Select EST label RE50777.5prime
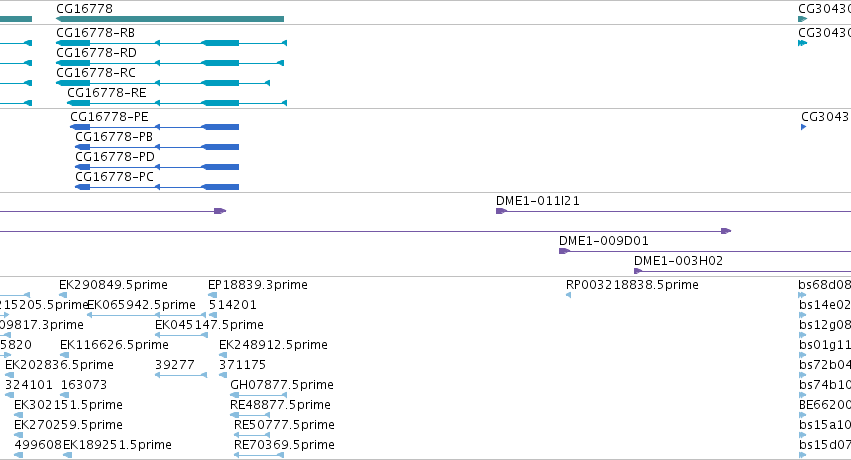The height and width of the screenshot is (460, 851). click(284, 425)
